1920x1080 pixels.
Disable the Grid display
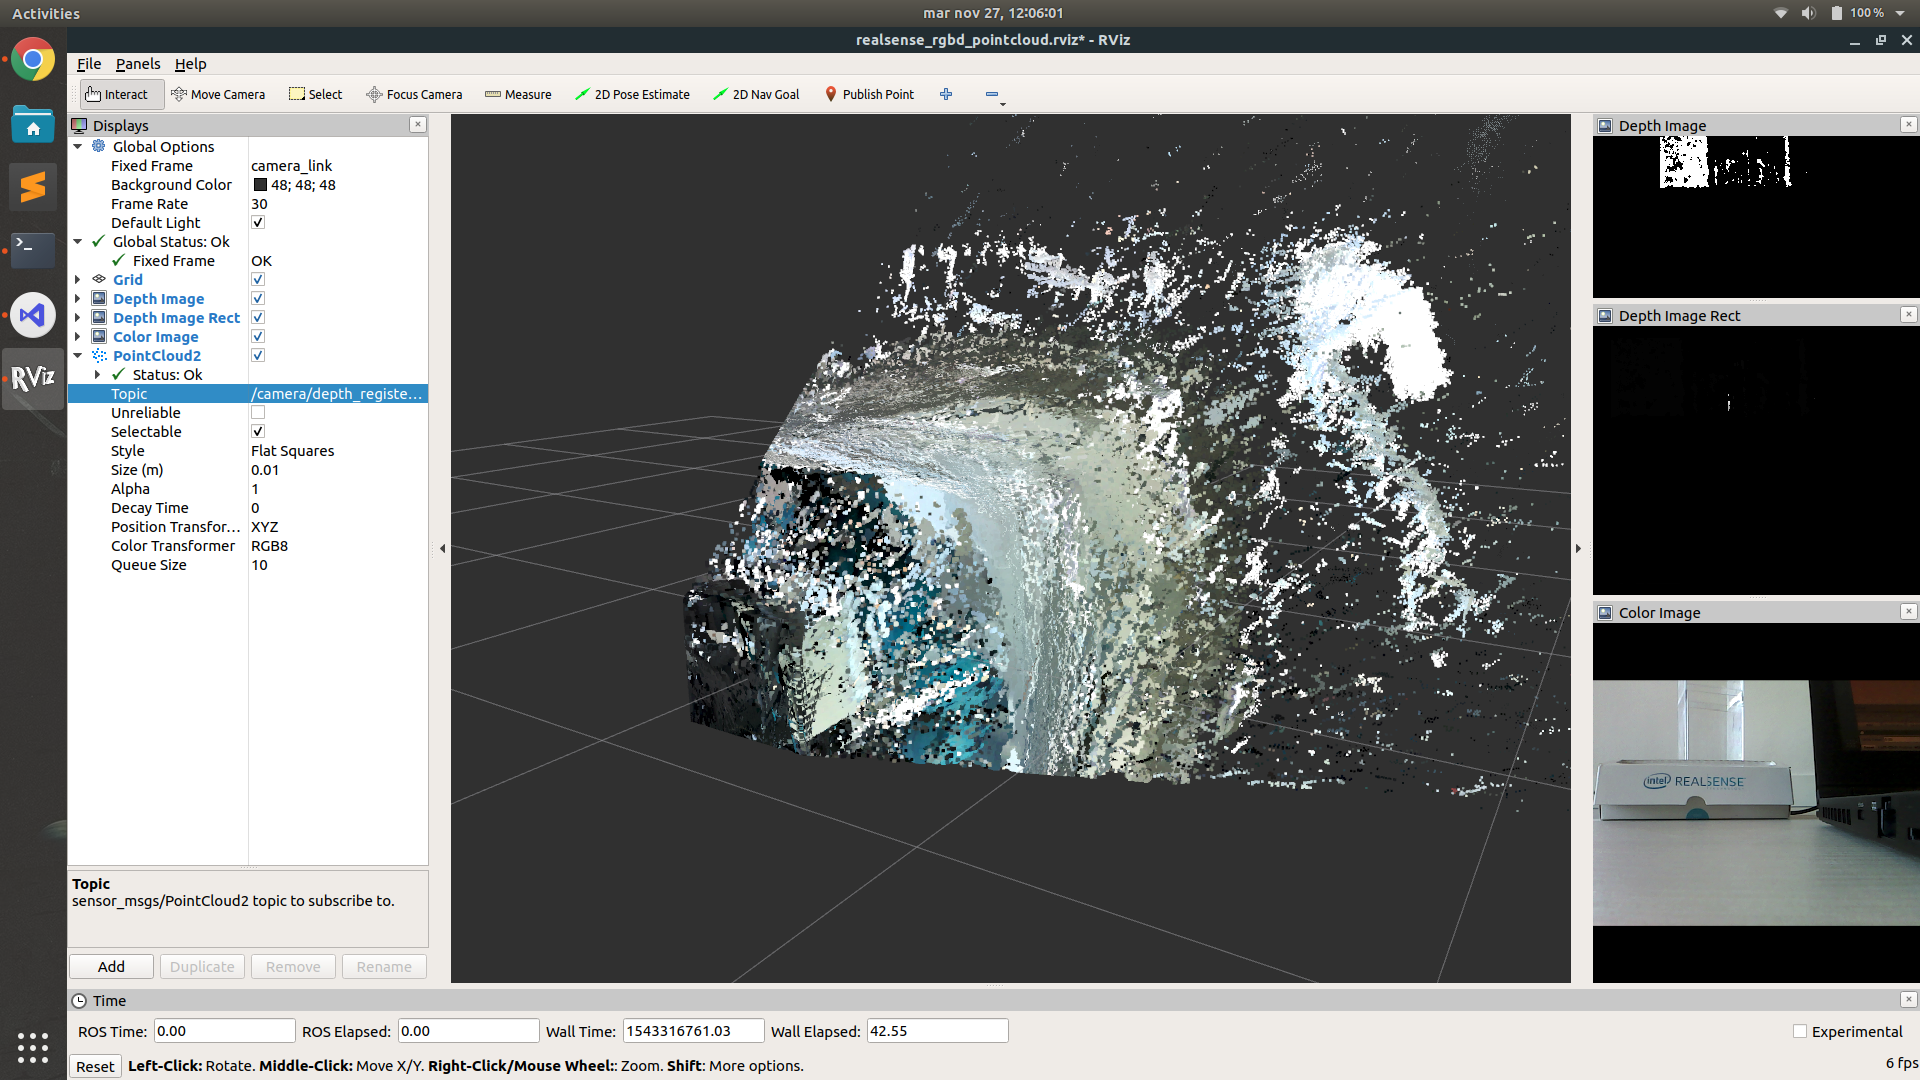pos(257,279)
